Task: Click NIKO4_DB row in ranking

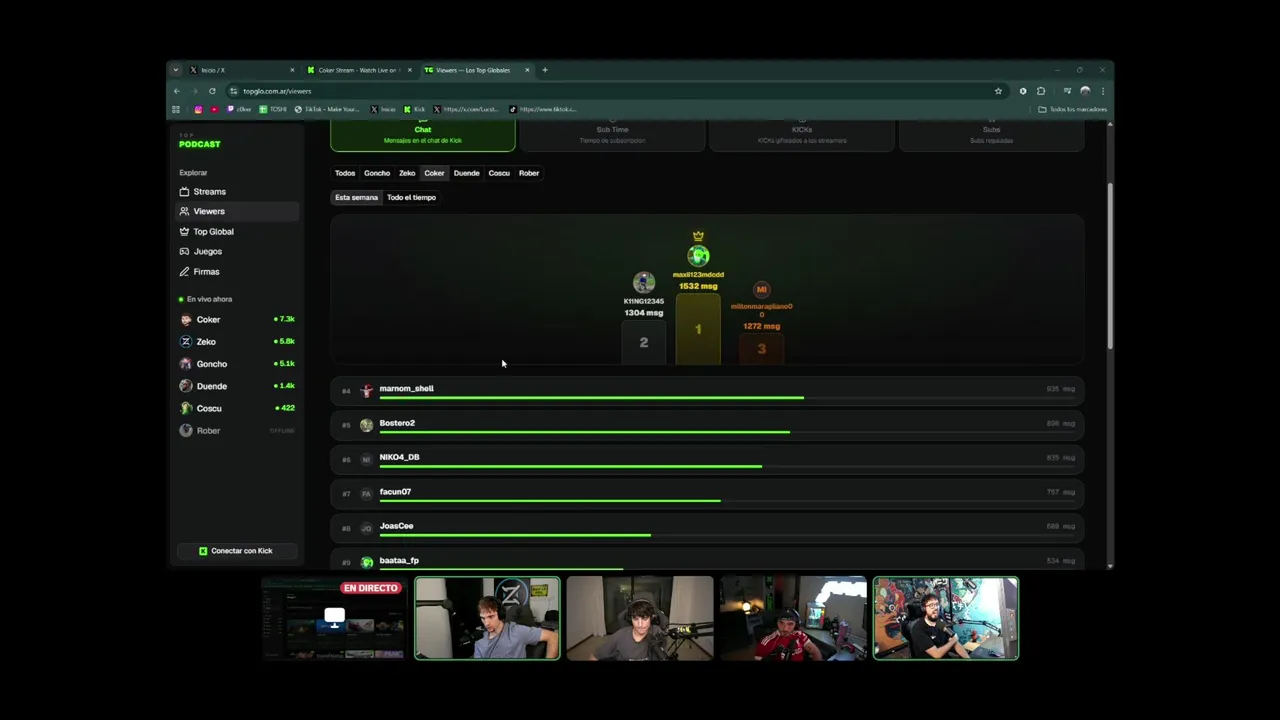Action: pos(707,459)
